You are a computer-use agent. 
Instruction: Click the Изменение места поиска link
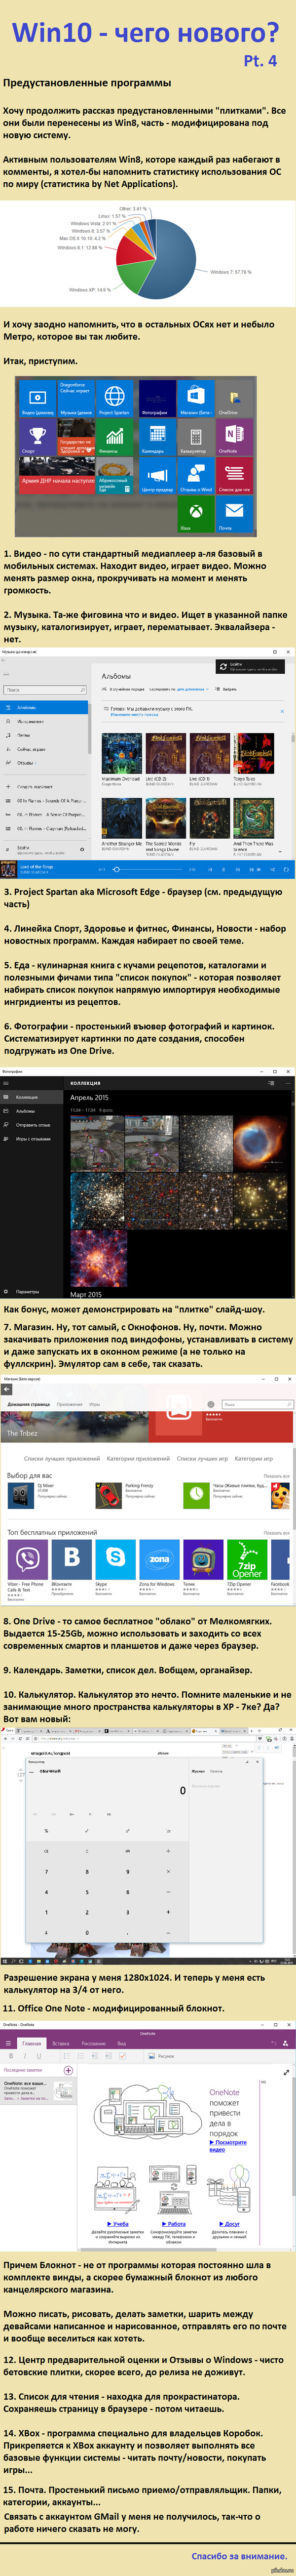pyautogui.click(x=134, y=714)
